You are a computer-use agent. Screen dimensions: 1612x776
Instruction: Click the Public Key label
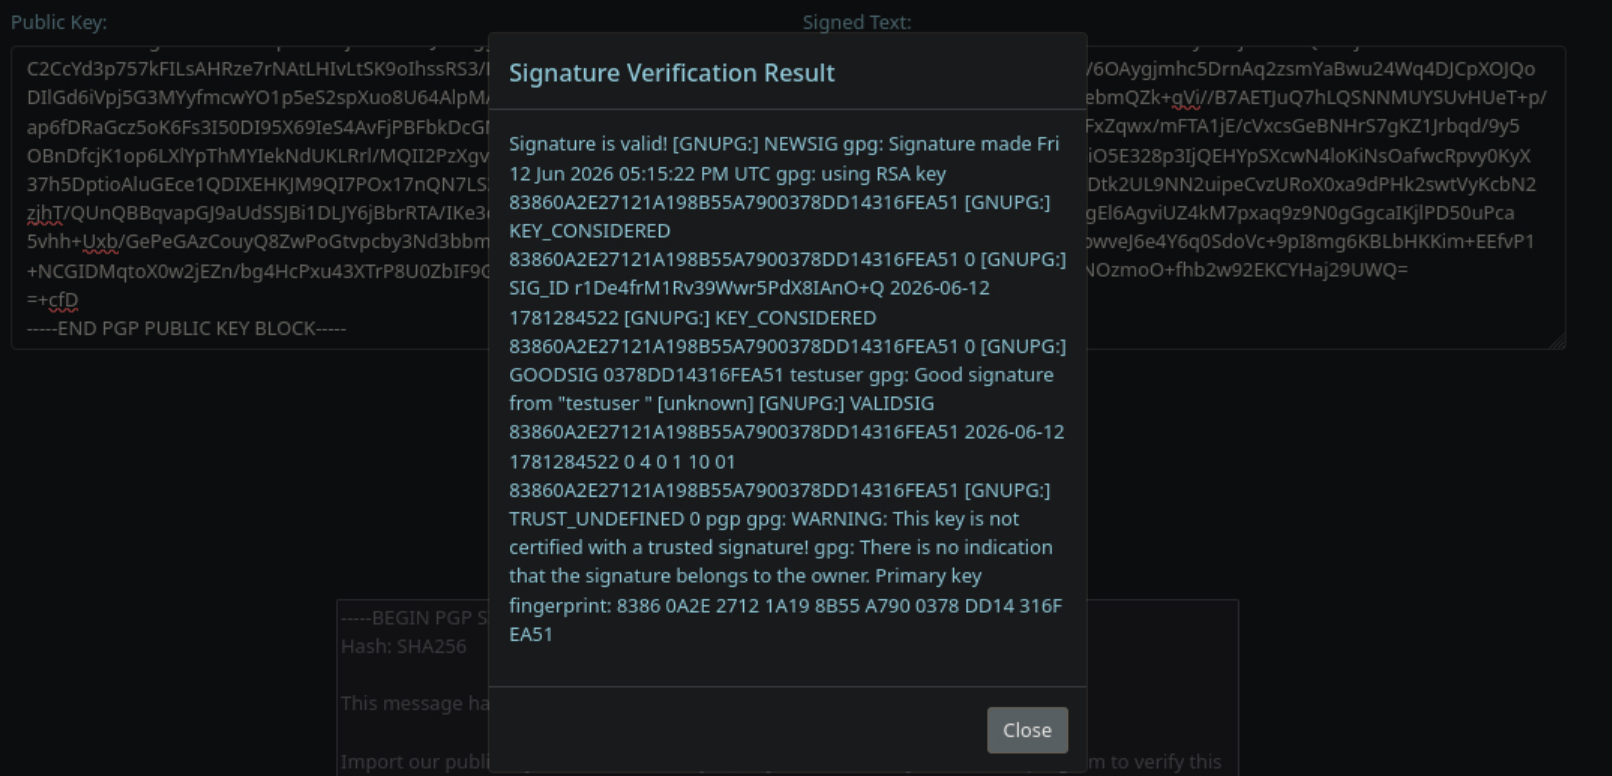pos(59,22)
